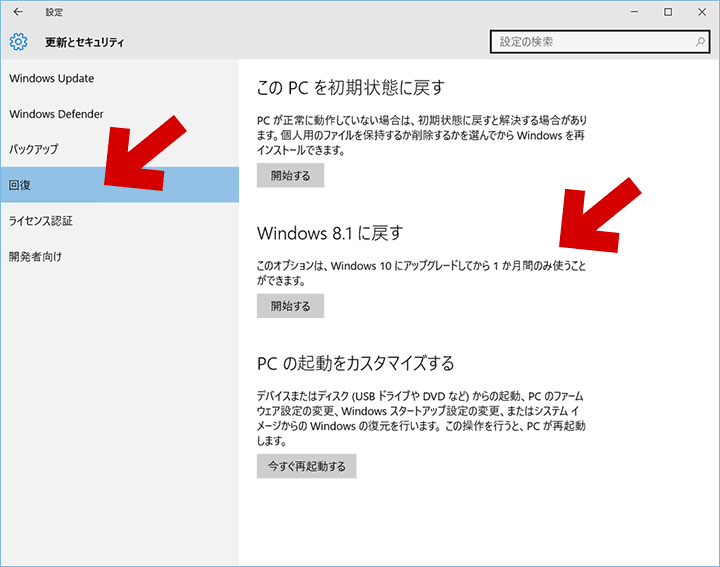Start rollback under Windows 8.1 に戻す

coord(290,306)
